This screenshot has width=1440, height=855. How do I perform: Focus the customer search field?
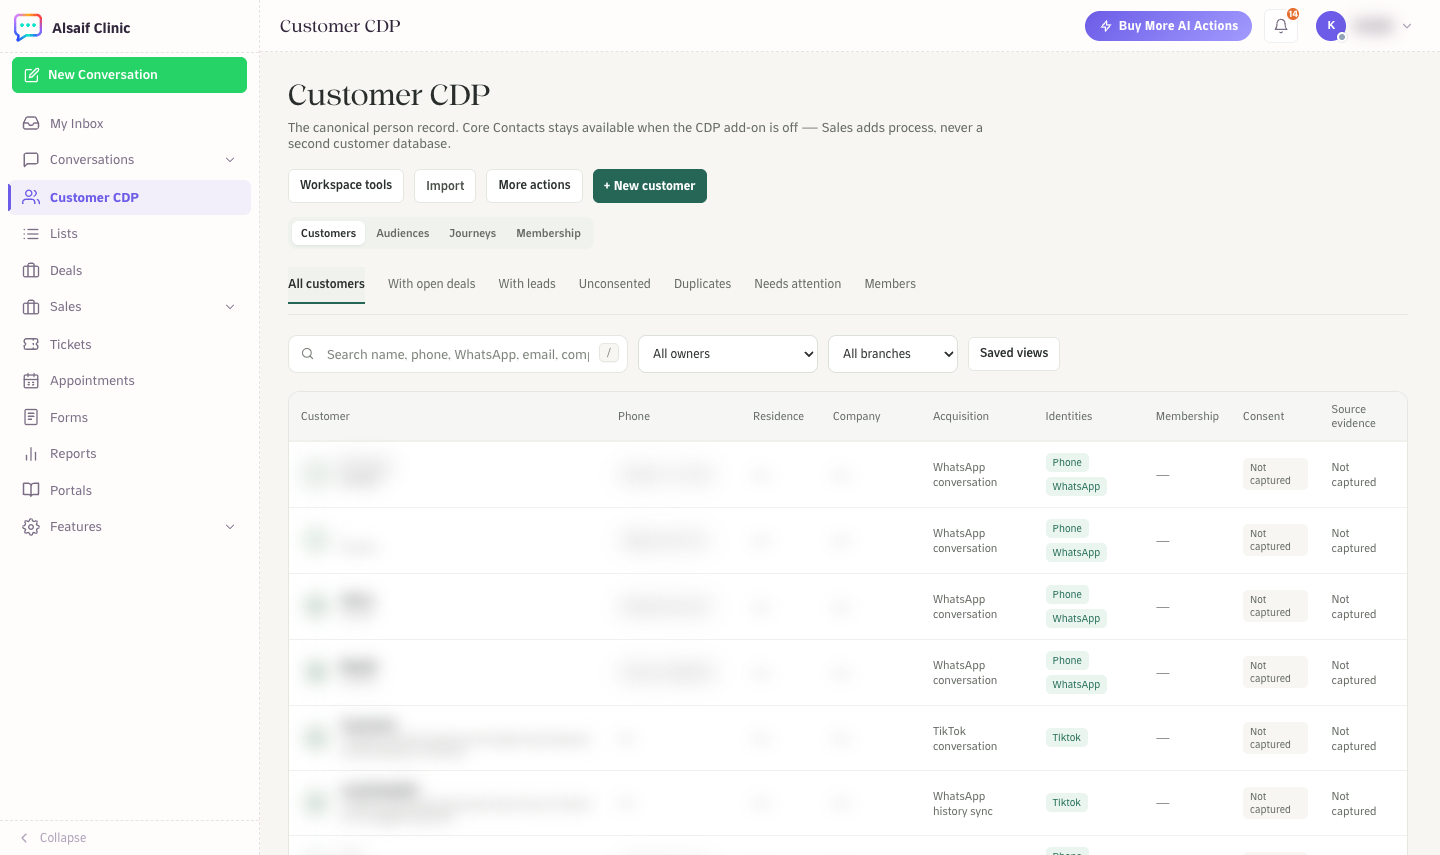click(x=458, y=354)
